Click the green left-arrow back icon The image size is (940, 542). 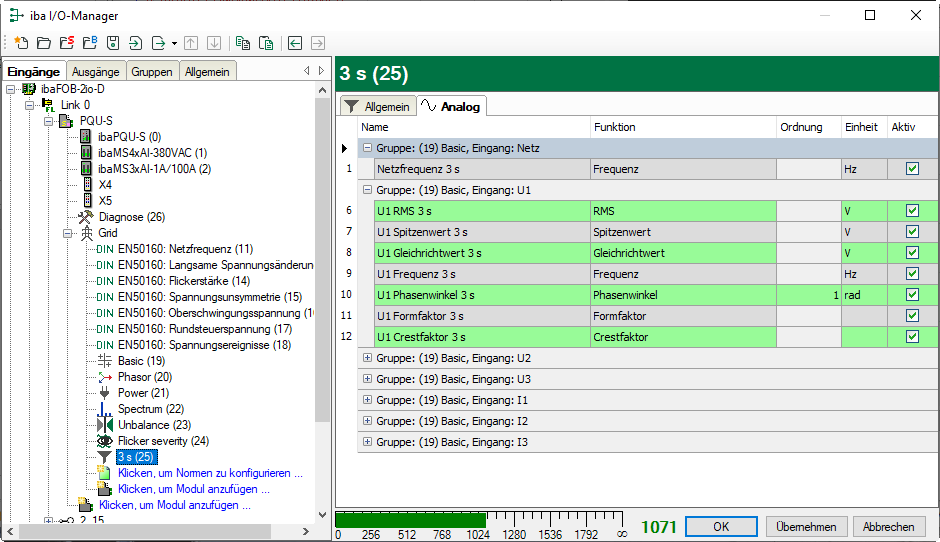coord(295,43)
